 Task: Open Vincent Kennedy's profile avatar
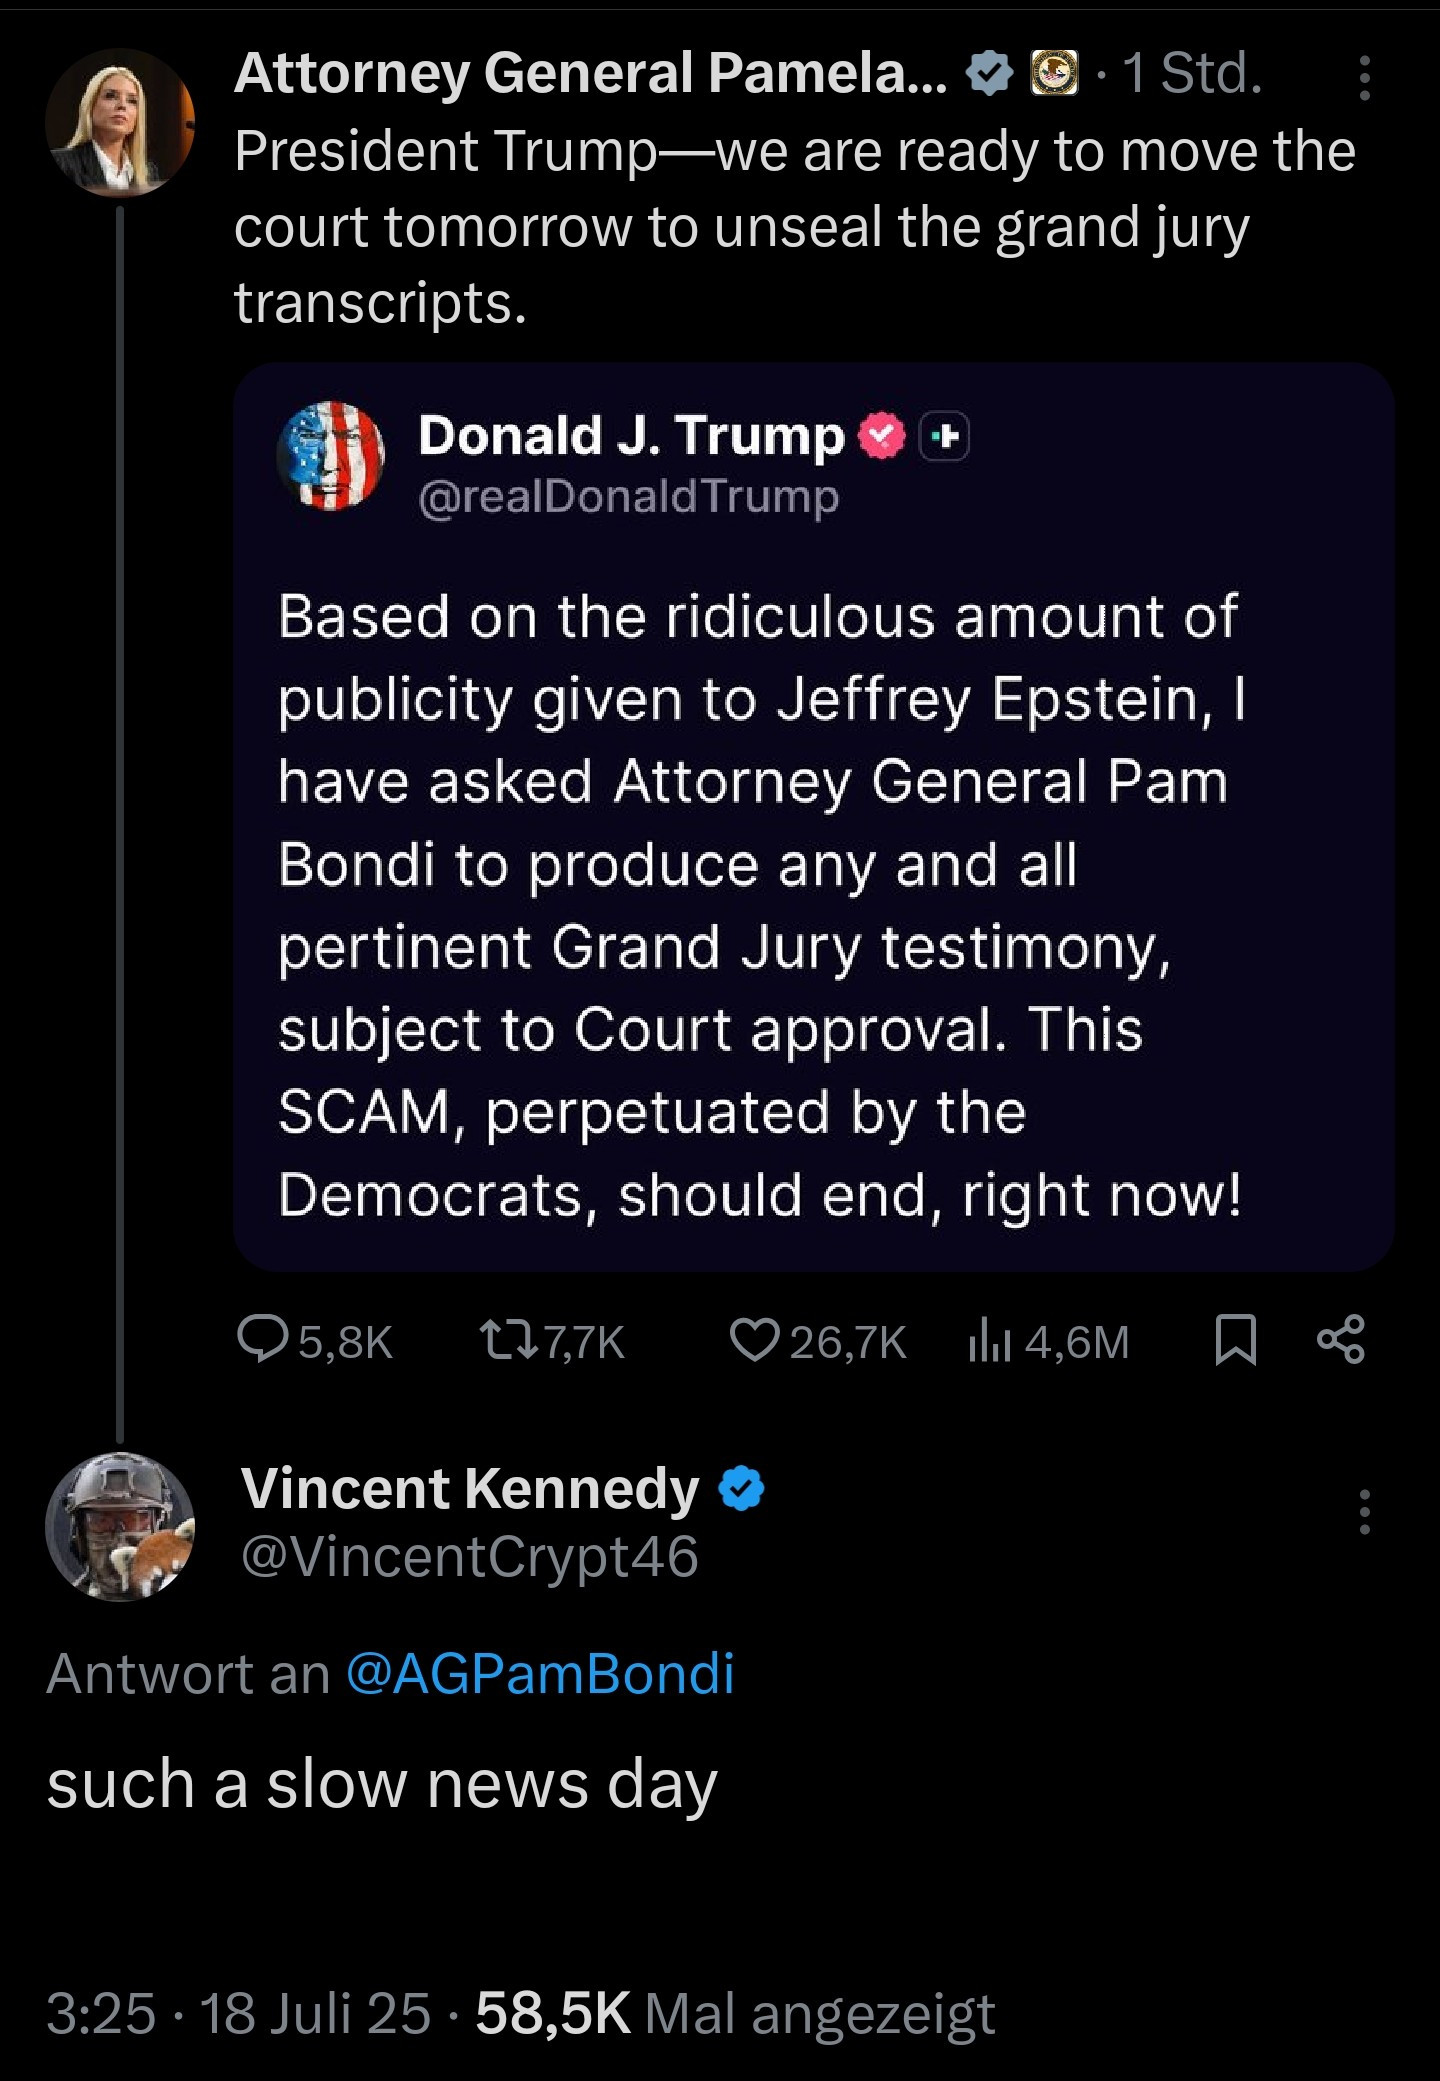(x=120, y=1527)
